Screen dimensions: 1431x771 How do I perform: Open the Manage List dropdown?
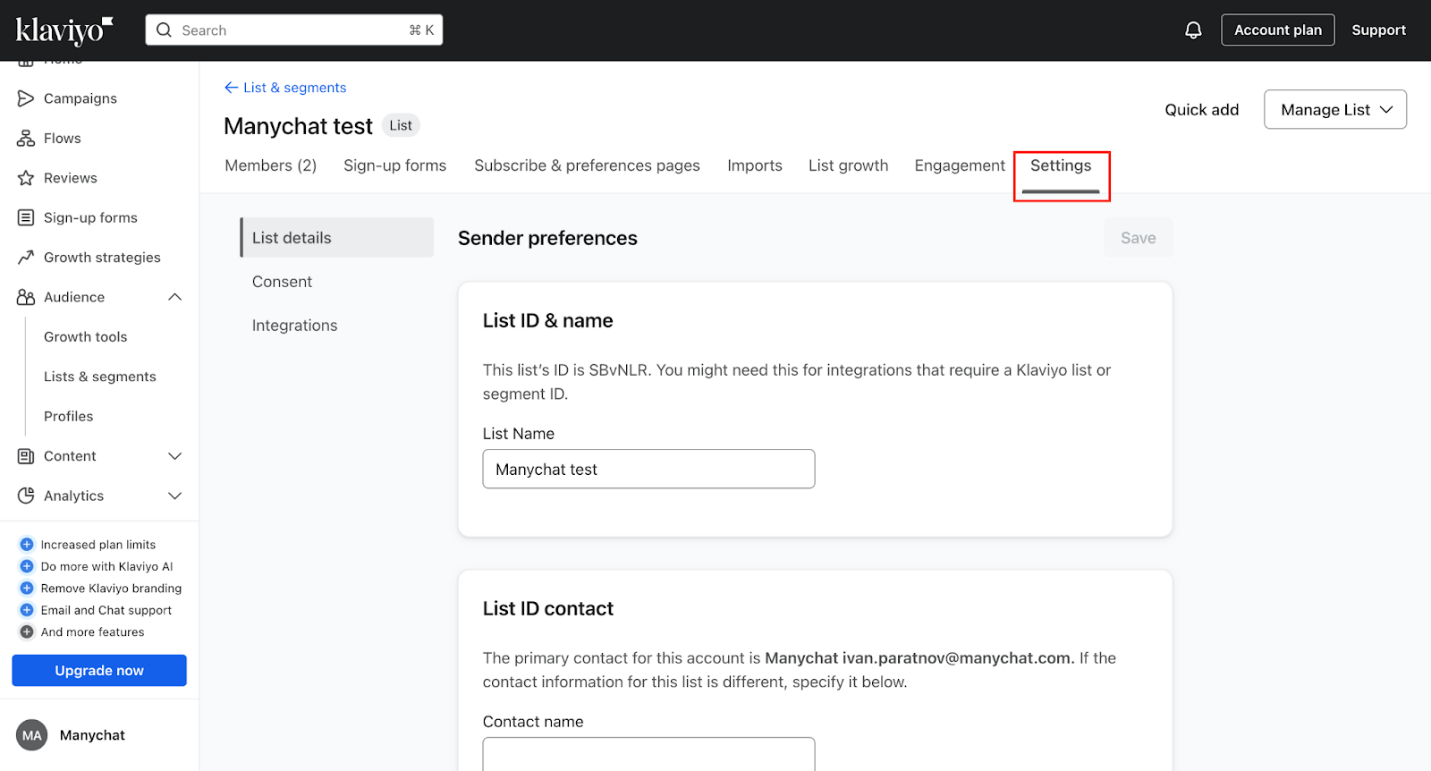point(1335,109)
